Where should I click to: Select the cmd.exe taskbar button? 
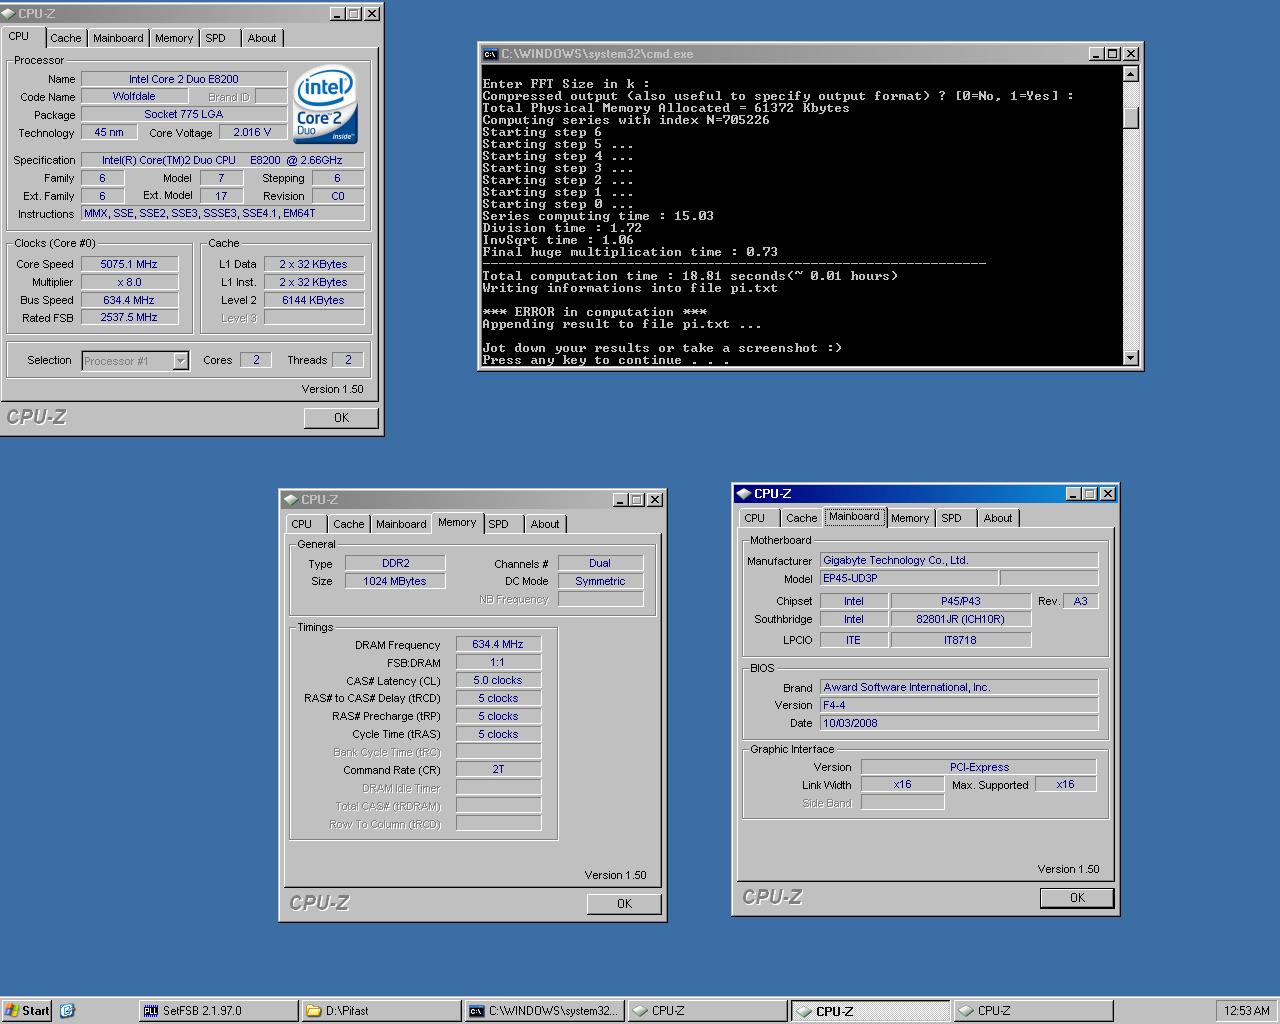click(545, 1011)
